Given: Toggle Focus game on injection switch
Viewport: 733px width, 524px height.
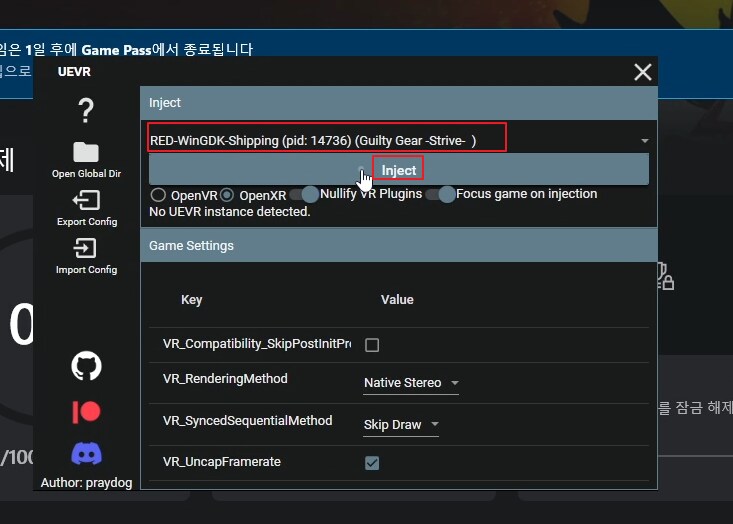Looking at the screenshot, I should click(440, 194).
